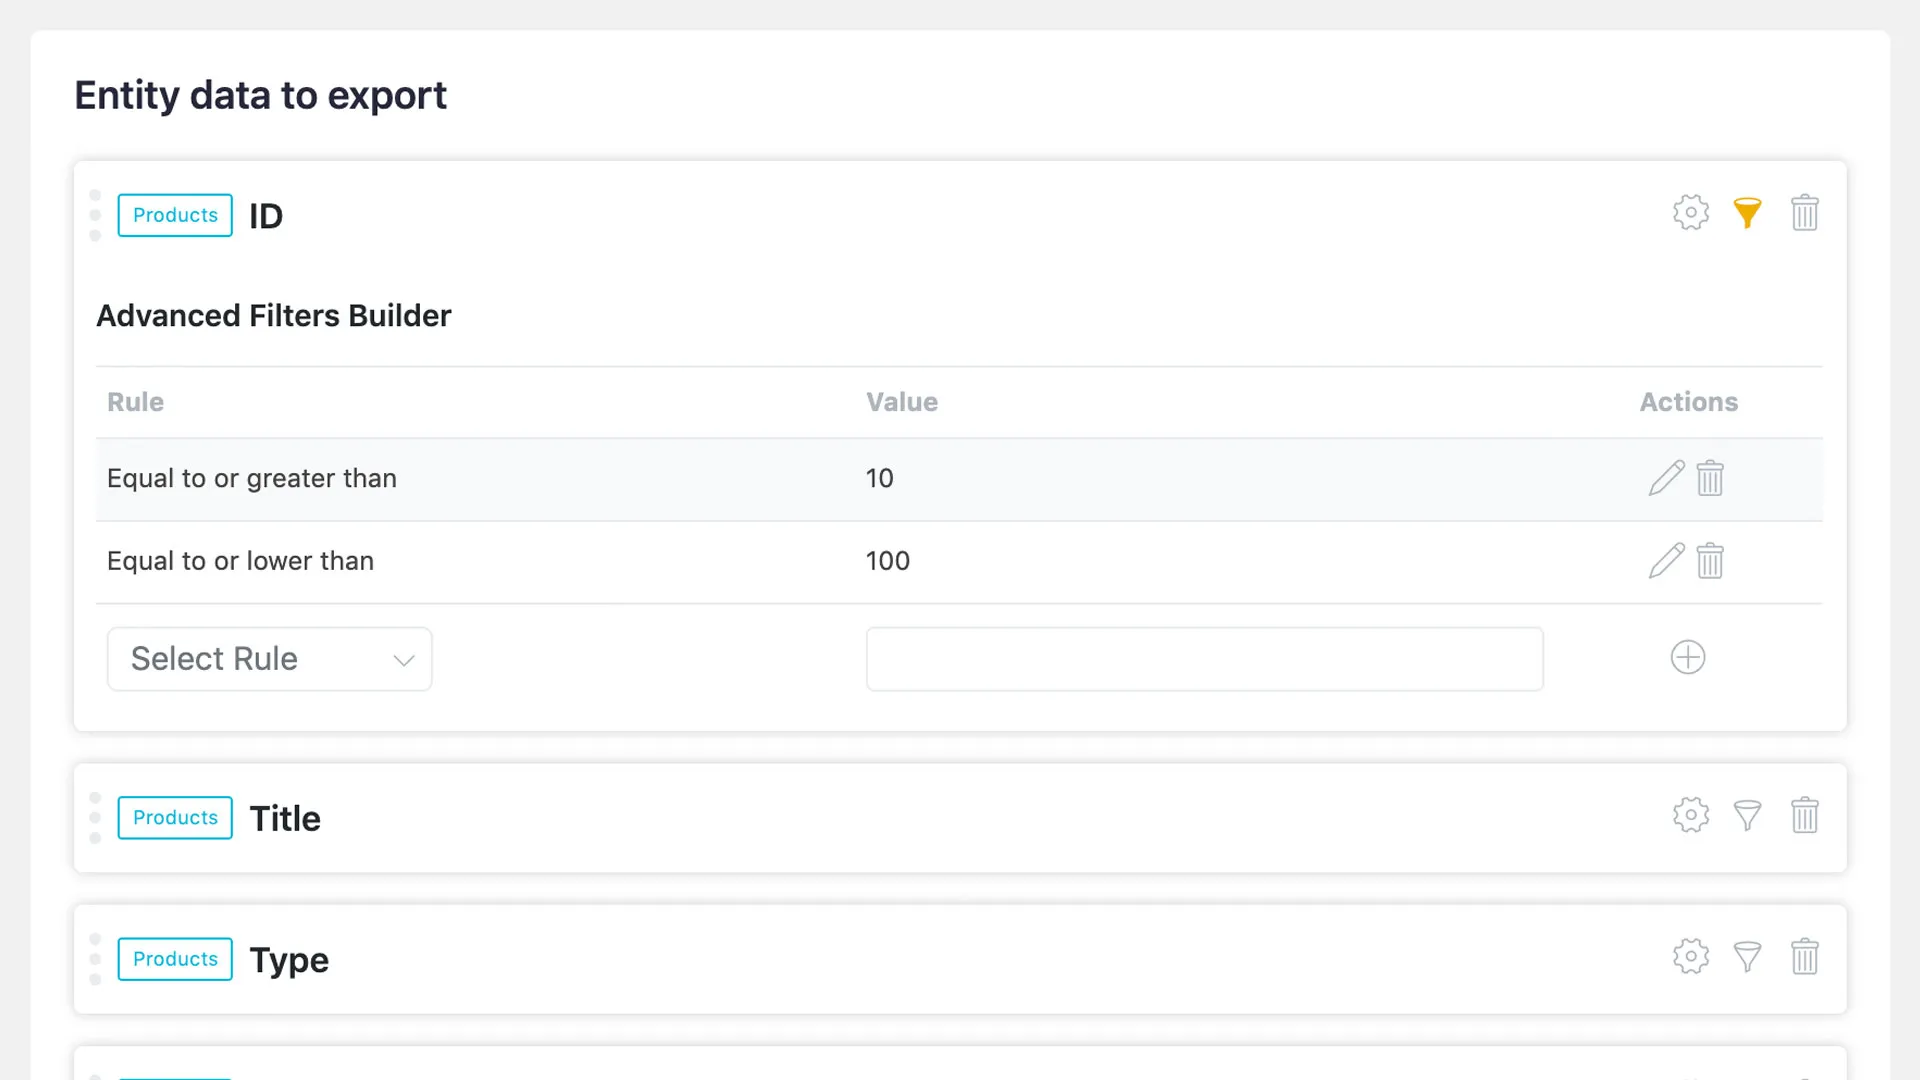Open filter options for the Type field
Image resolution: width=1920 pixels, height=1080 pixels.
point(1747,957)
